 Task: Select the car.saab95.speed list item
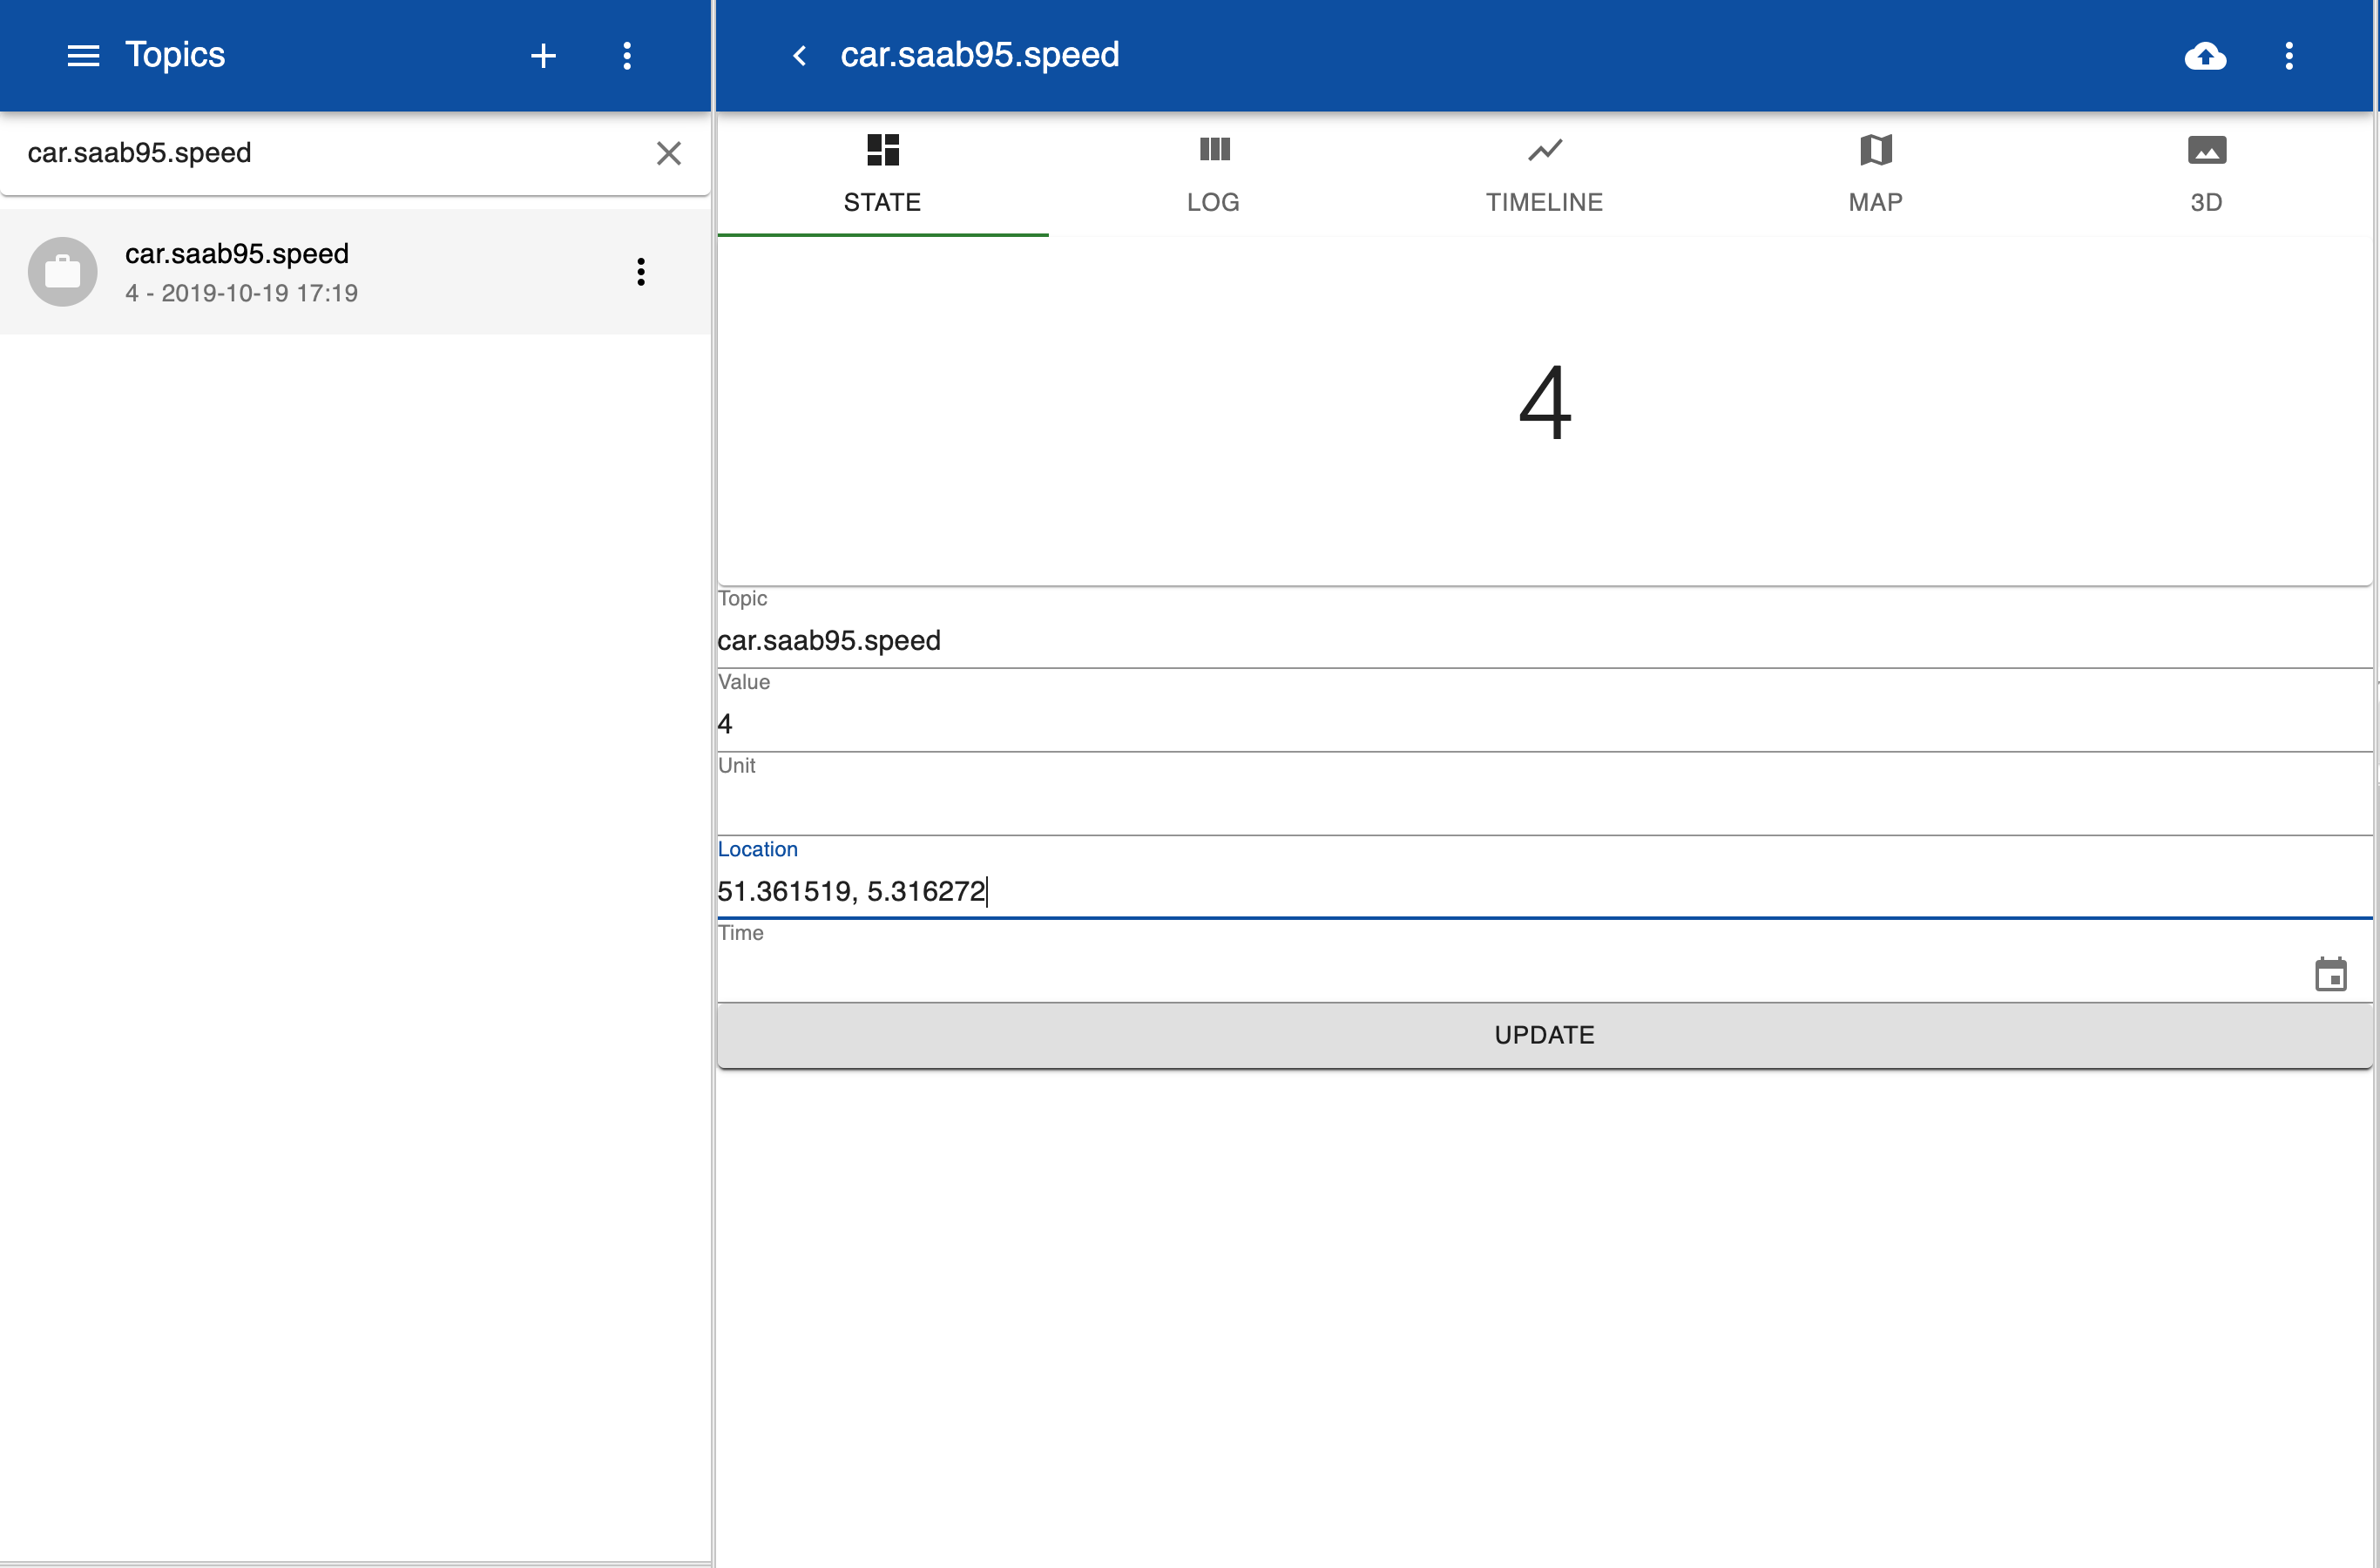point(355,272)
